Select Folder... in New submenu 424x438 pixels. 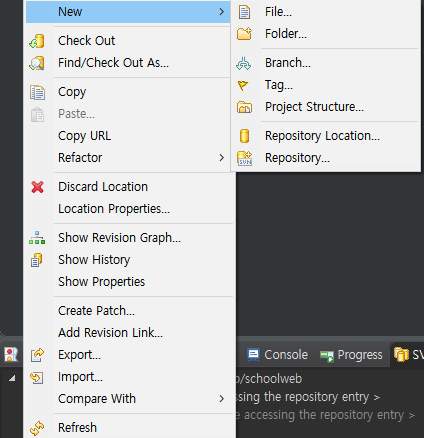pos(326,34)
